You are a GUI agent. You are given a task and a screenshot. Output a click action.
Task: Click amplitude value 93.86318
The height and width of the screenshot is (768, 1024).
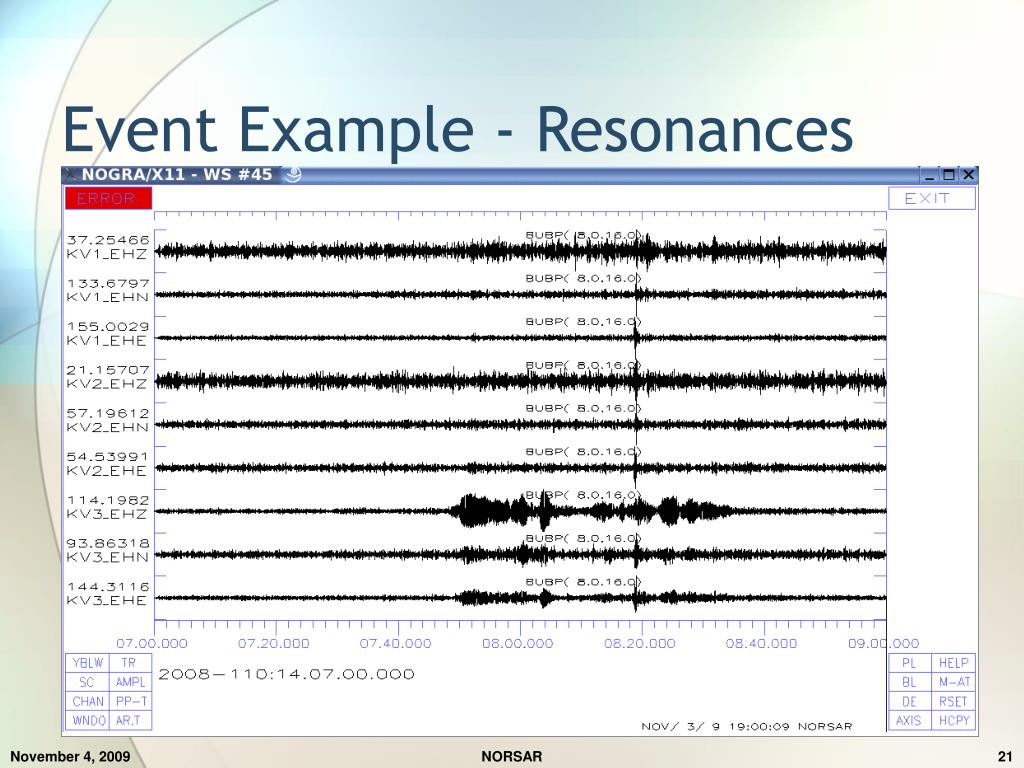(108, 543)
